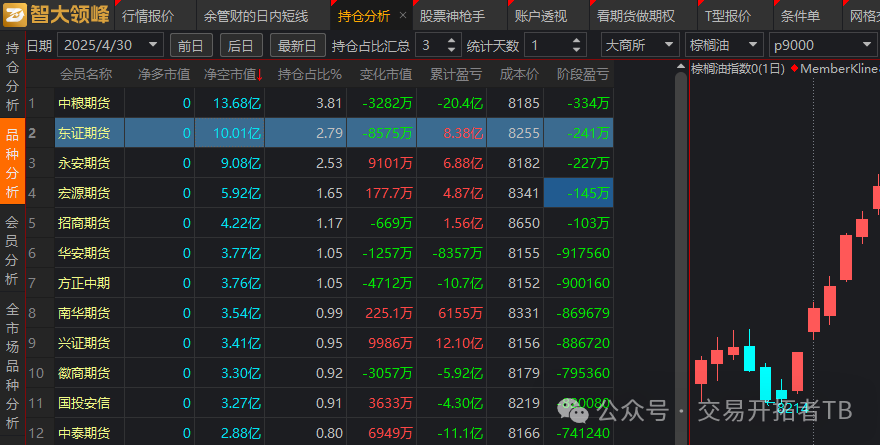Image resolution: width=880 pixels, height=445 pixels.
Task: Select the 中泰期货 member
Action: 84,433
